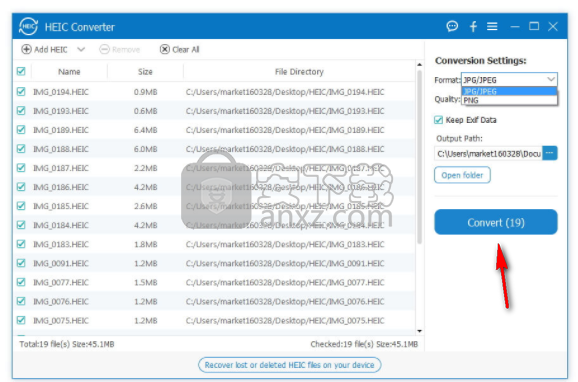Select the IMG_0189.HEIC file name
Screen dimensions: 578x382
click(61, 130)
